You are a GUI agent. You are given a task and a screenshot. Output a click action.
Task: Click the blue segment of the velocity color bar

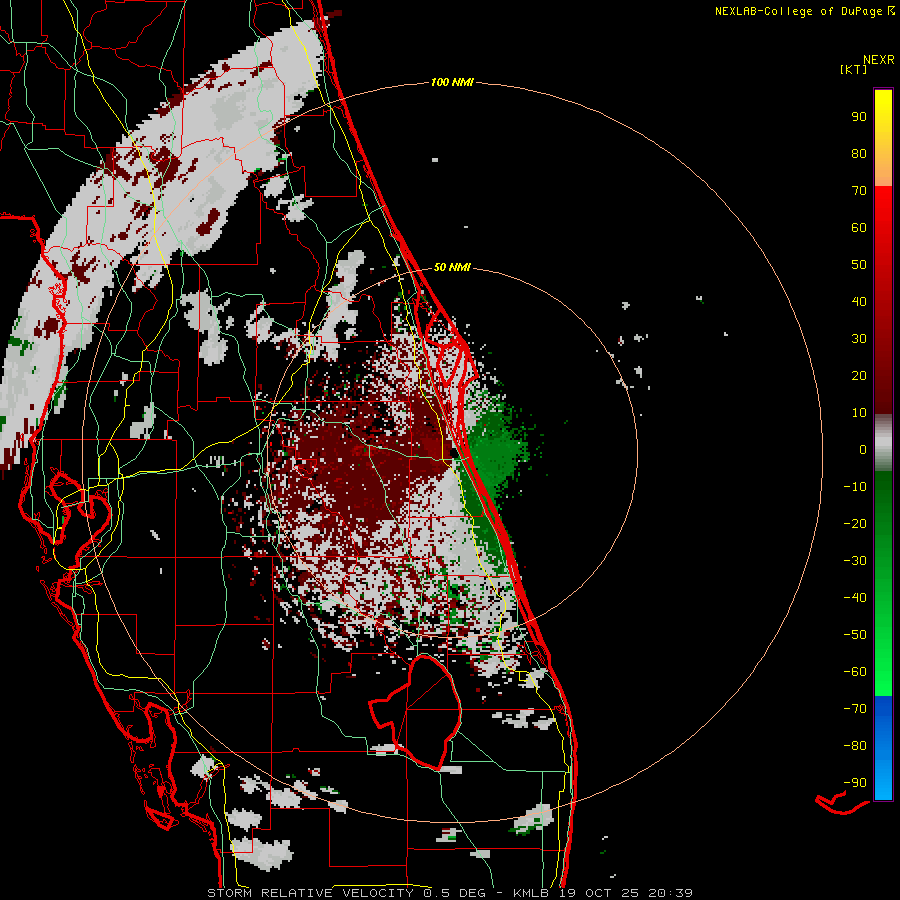pyautogui.click(x=883, y=748)
